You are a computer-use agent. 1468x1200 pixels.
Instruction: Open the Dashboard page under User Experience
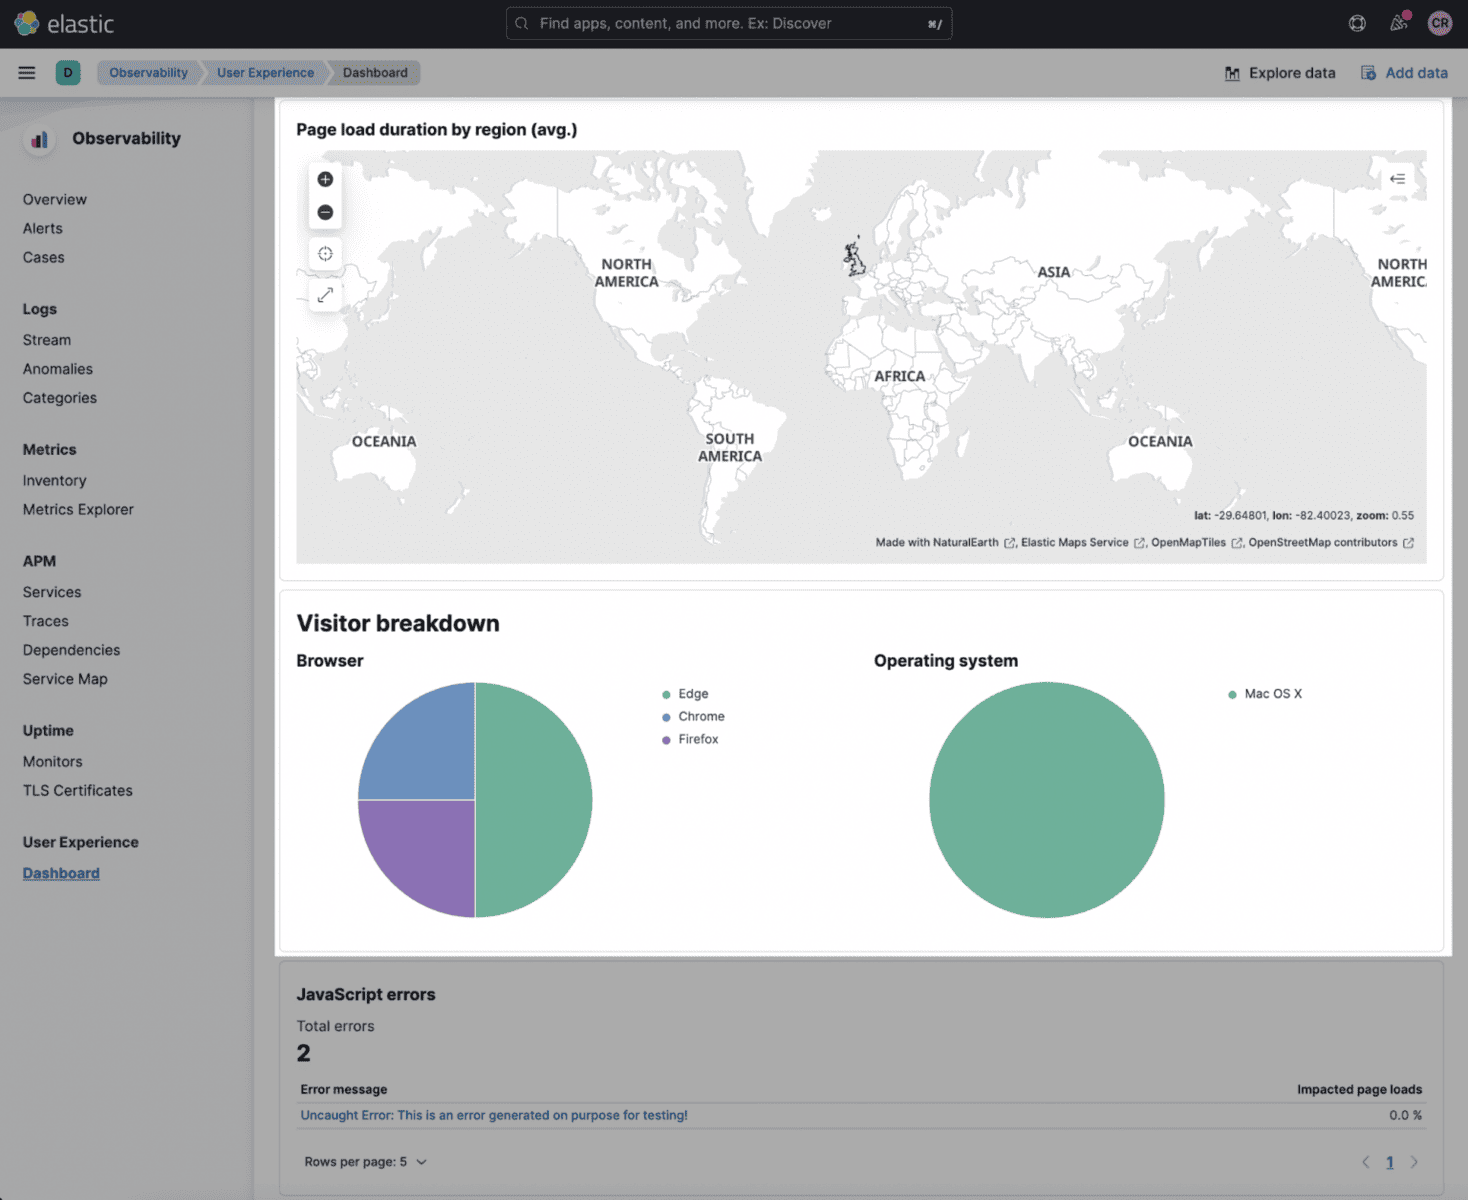(x=61, y=872)
